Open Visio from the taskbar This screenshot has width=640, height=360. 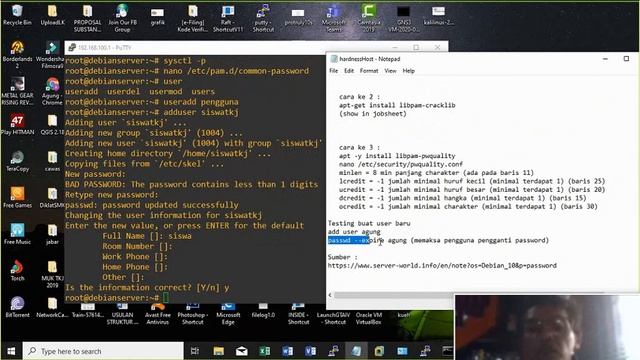pos(310,351)
